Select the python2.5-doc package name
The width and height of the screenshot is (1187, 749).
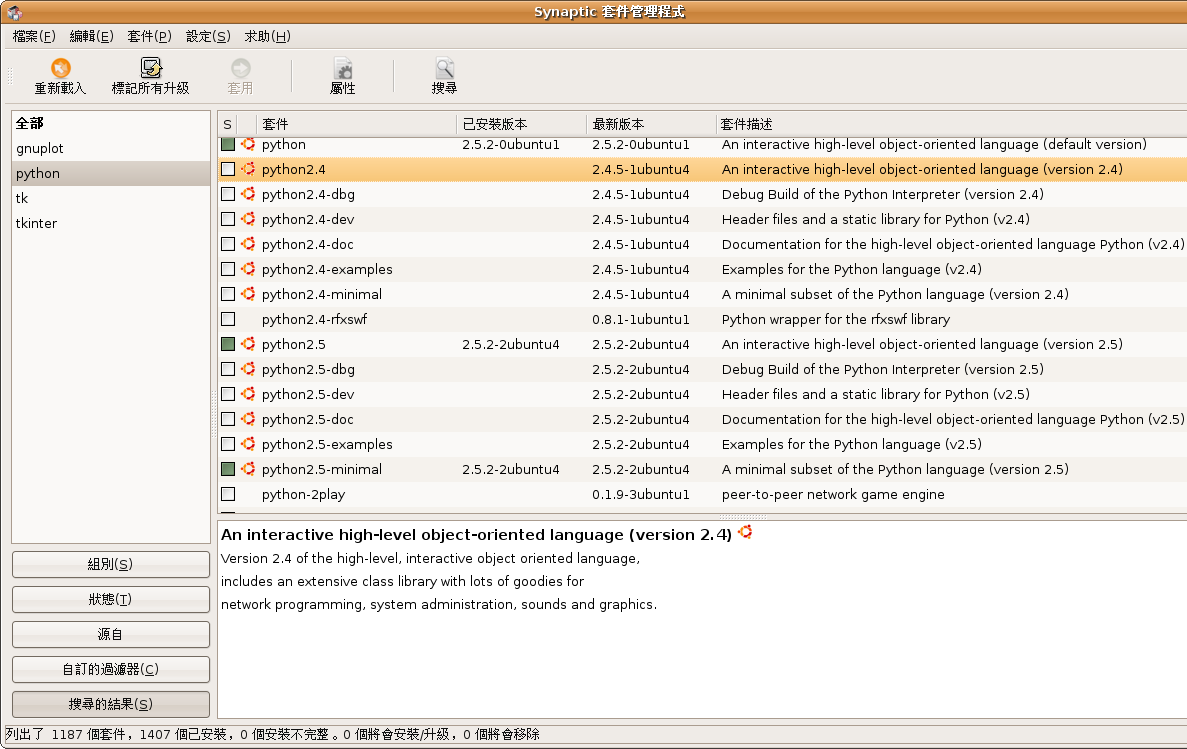tap(307, 419)
